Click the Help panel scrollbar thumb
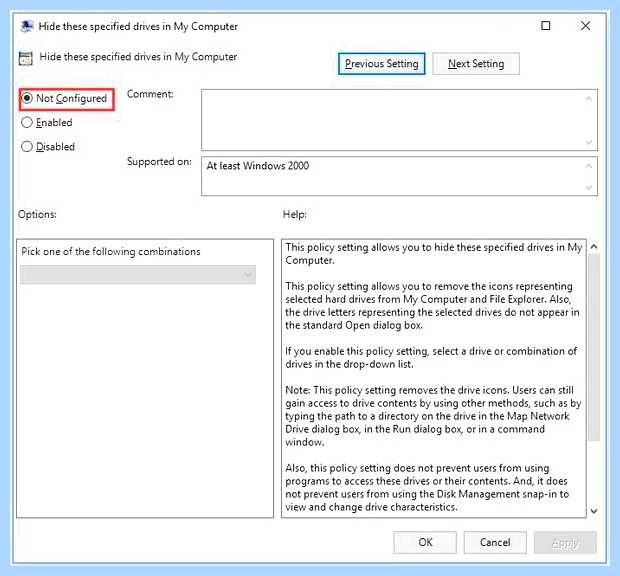Viewport: 620px width, 576px height. (x=594, y=347)
